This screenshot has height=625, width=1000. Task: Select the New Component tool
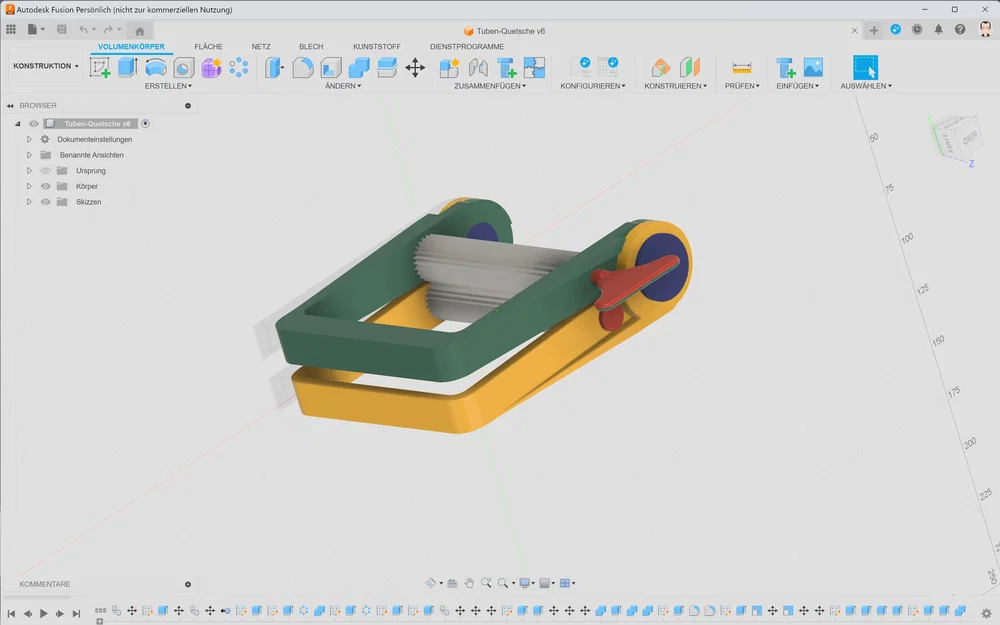[450, 67]
